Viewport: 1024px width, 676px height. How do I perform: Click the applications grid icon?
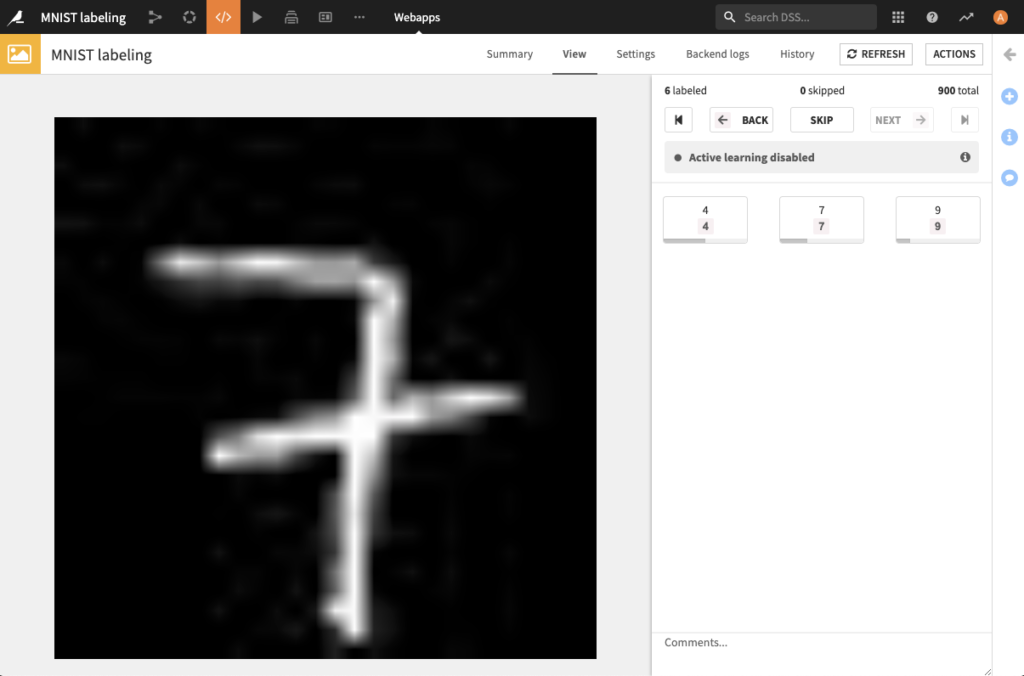click(x=898, y=17)
